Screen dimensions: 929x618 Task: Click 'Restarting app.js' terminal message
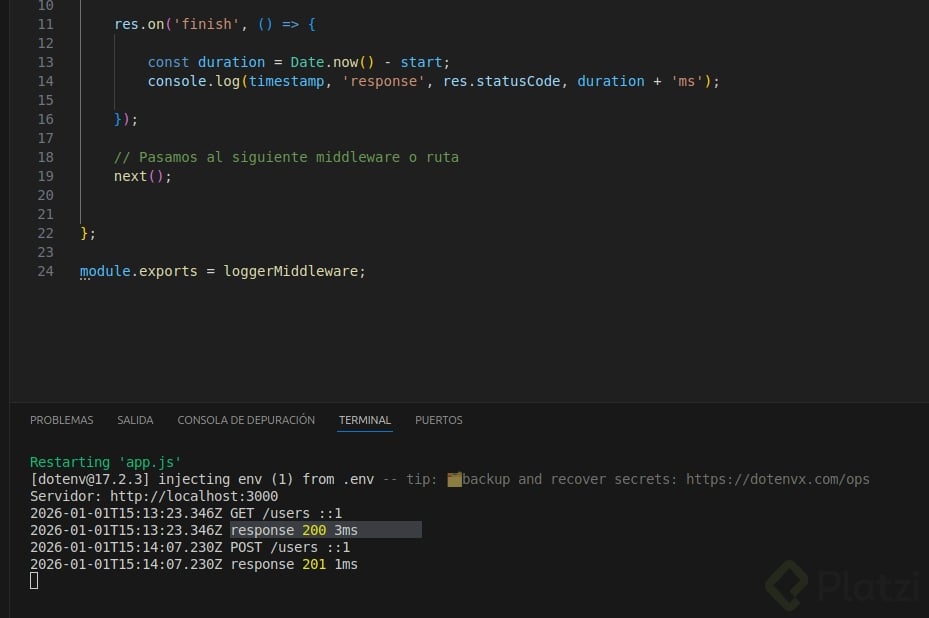(x=105, y=462)
